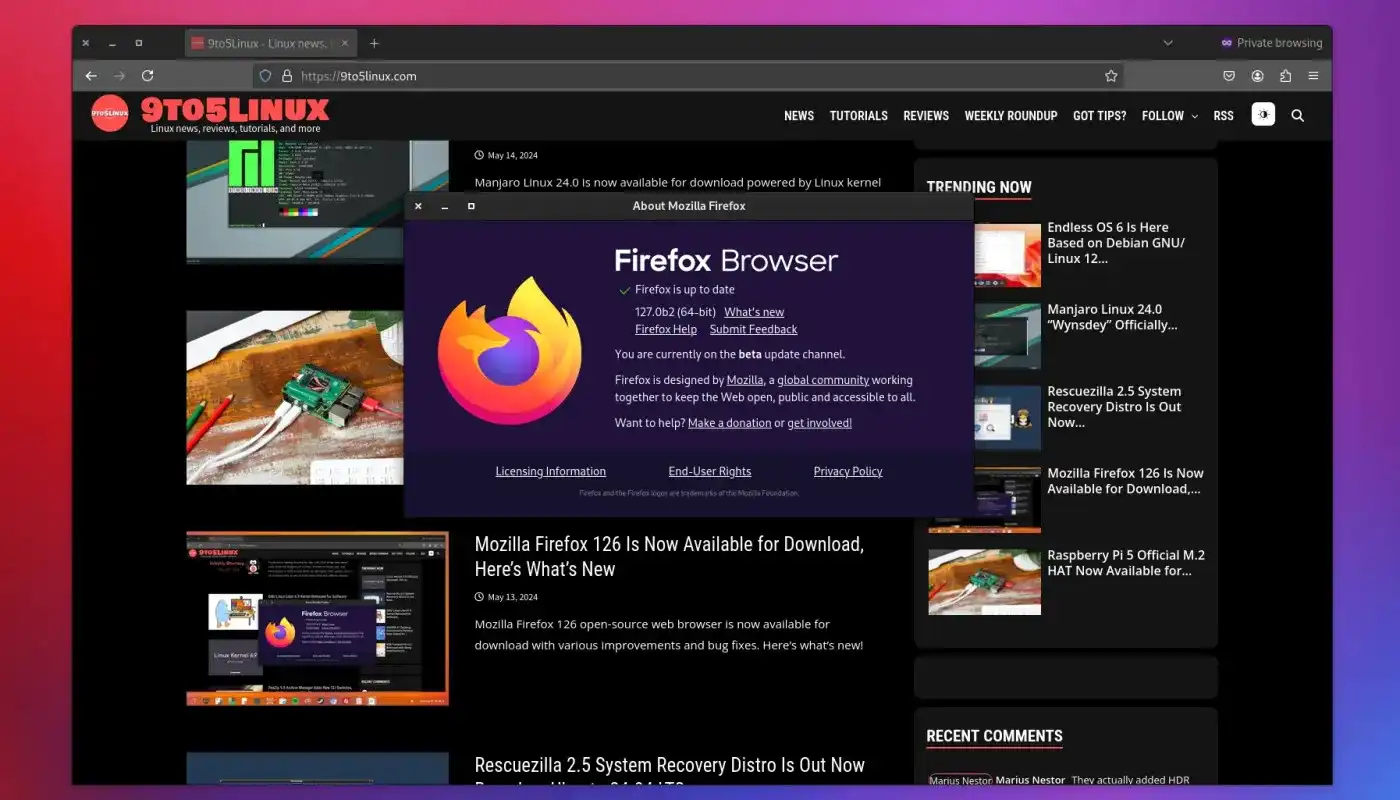Click the 9to5Linux round logo
1400x800 pixels.
pos(110,114)
